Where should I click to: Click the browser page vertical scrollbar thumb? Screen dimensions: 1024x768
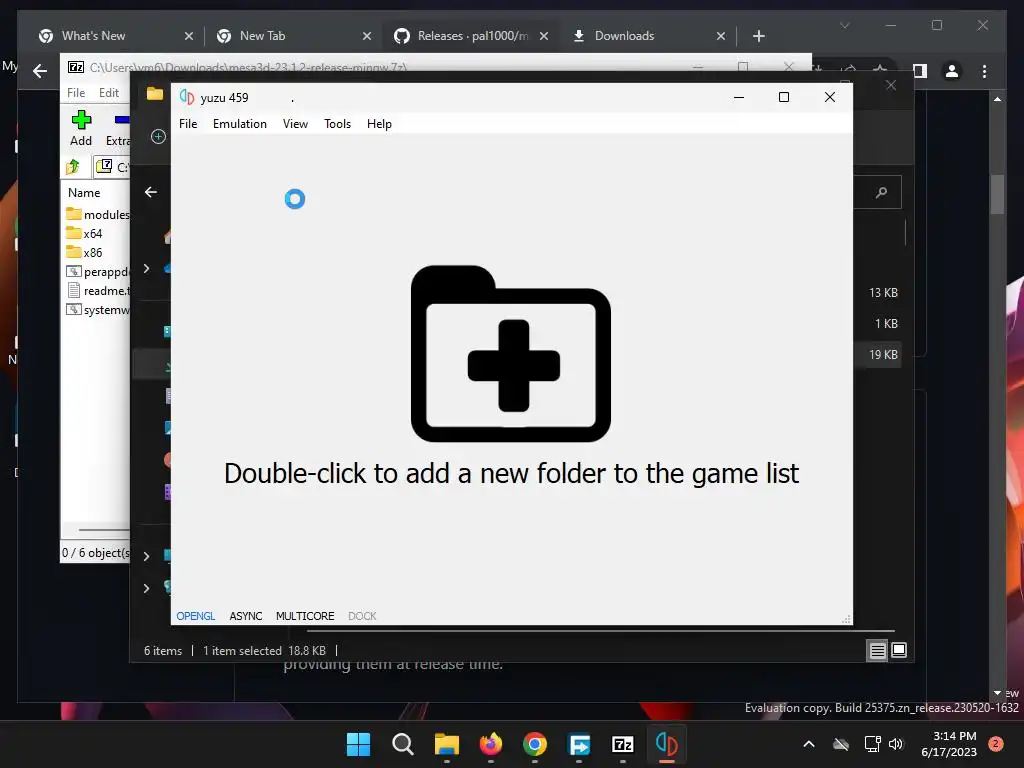[997, 194]
